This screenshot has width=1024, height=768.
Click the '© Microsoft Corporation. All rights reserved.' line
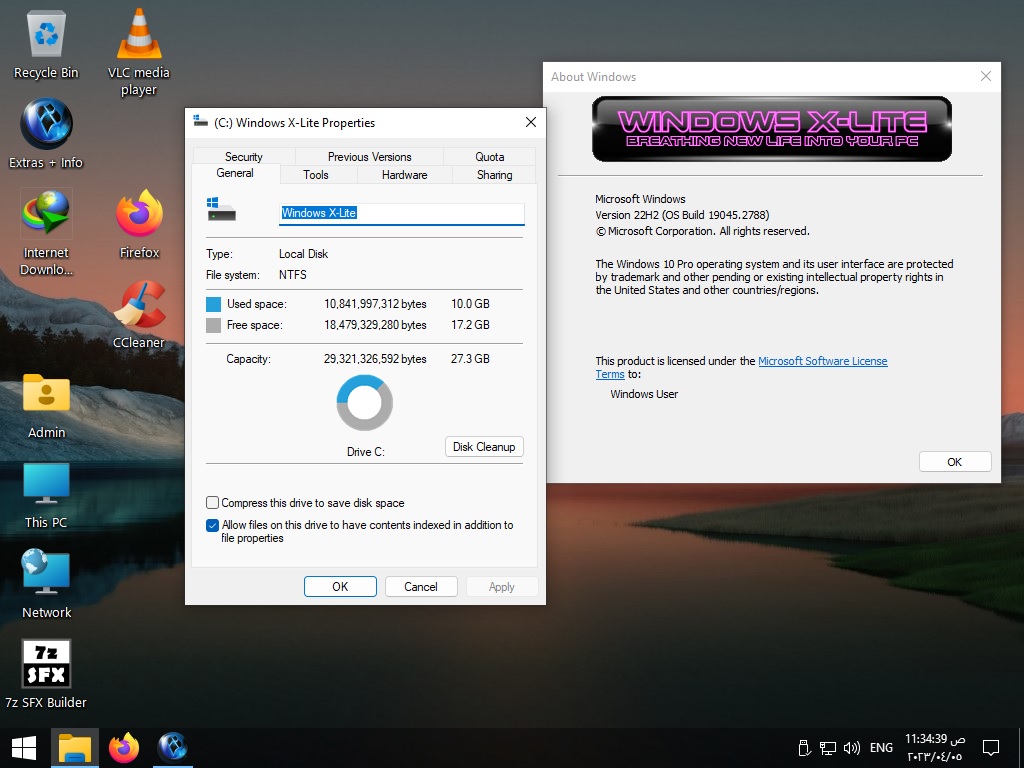tap(703, 231)
